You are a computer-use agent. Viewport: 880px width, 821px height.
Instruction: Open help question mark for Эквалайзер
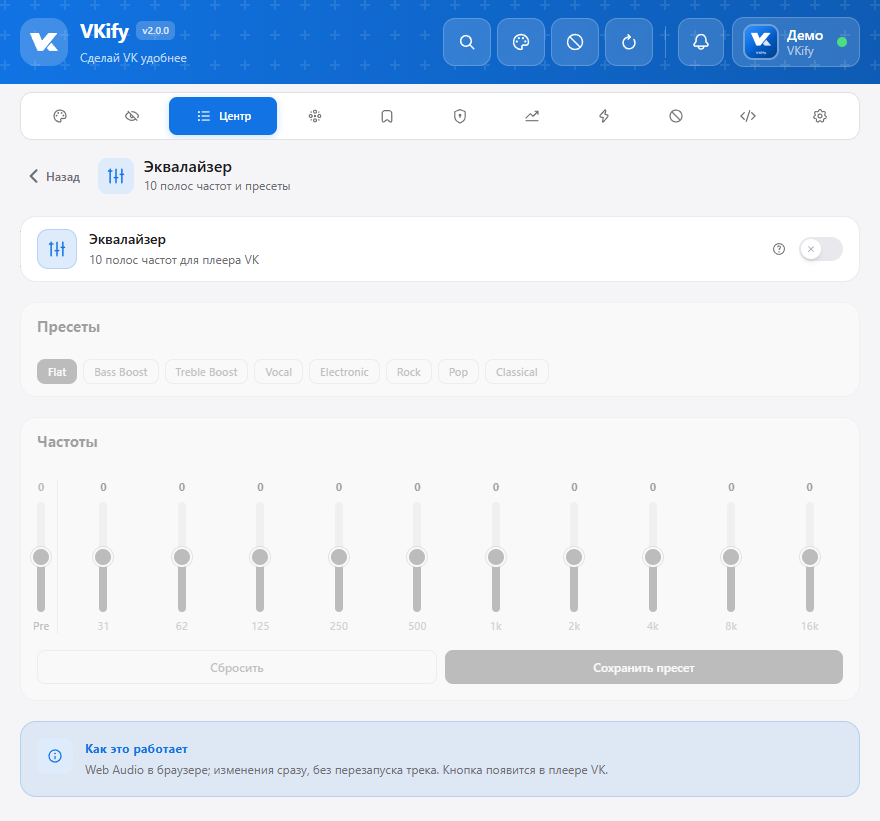pos(779,249)
